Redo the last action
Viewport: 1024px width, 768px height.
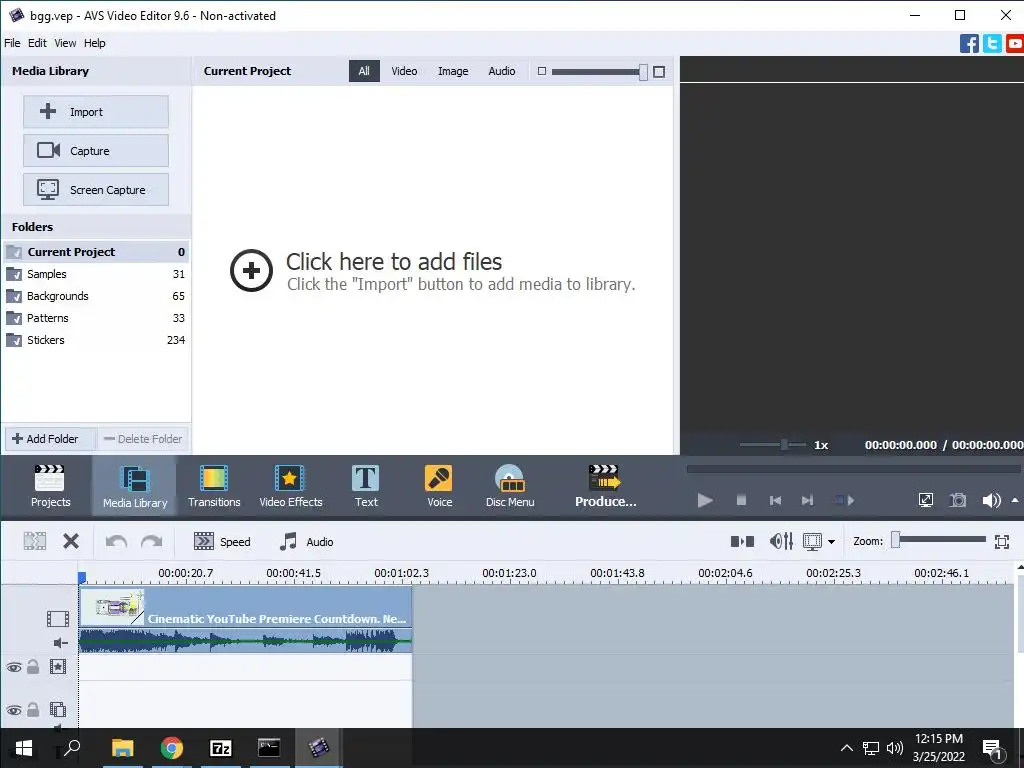tap(152, 541)
